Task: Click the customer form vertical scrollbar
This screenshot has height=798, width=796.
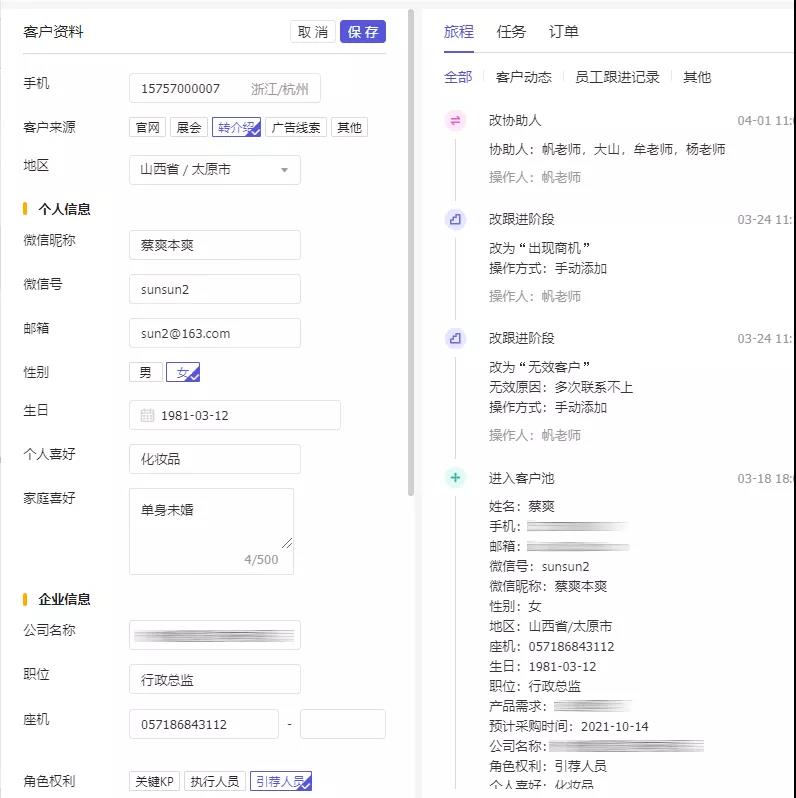Action: pyautogui.click(x=411, y=252)
